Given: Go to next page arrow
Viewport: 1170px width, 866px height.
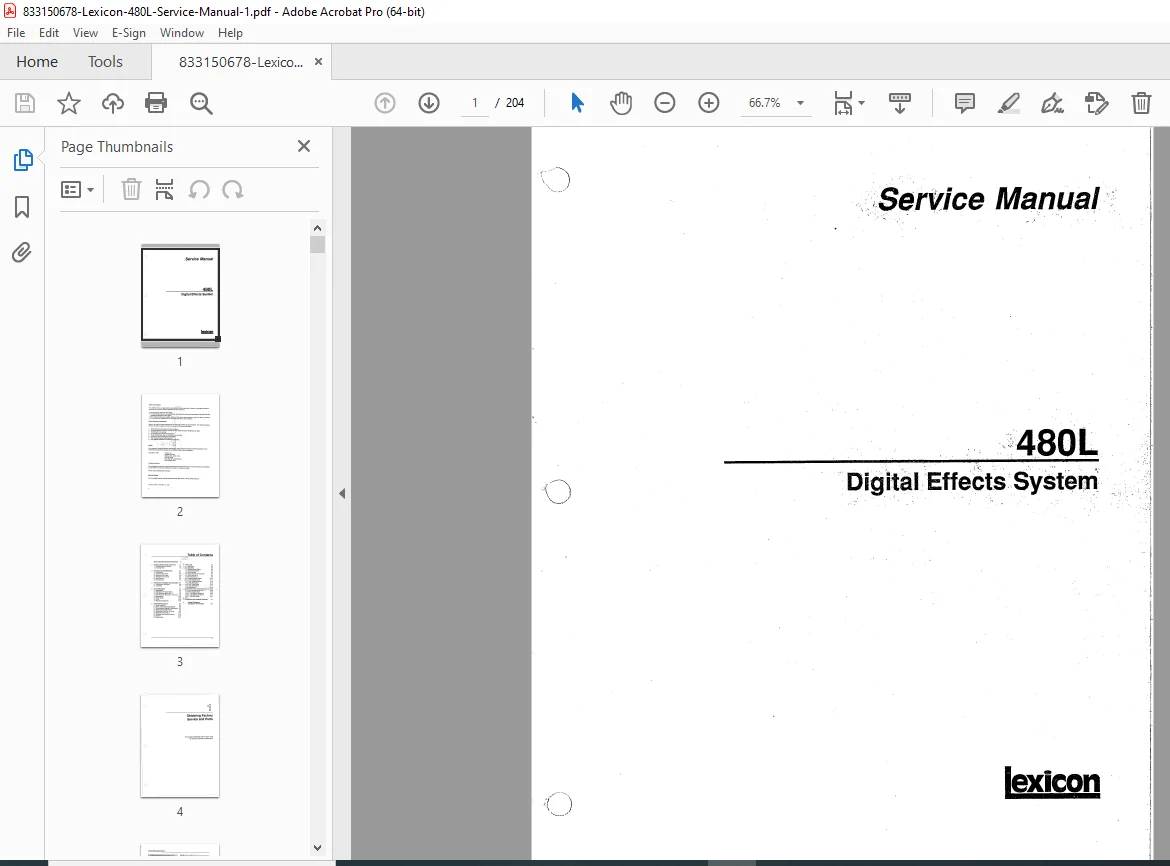Looking at the screenshot, I should point(429,103).
